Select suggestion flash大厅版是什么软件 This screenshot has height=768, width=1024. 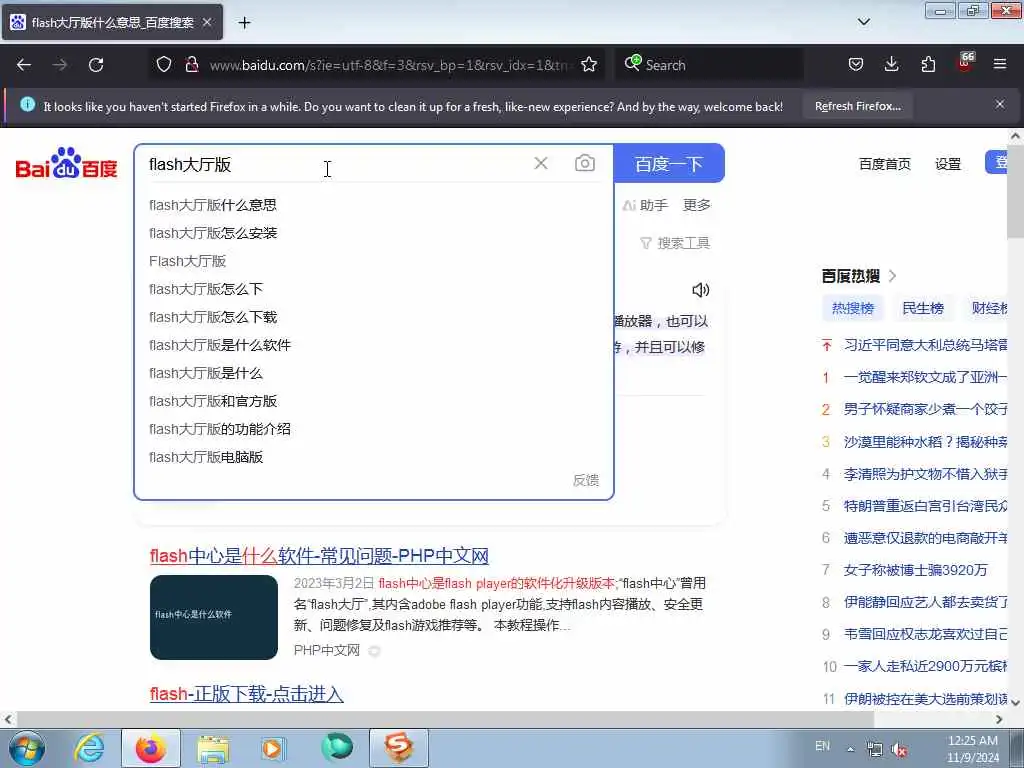point(374,345)
